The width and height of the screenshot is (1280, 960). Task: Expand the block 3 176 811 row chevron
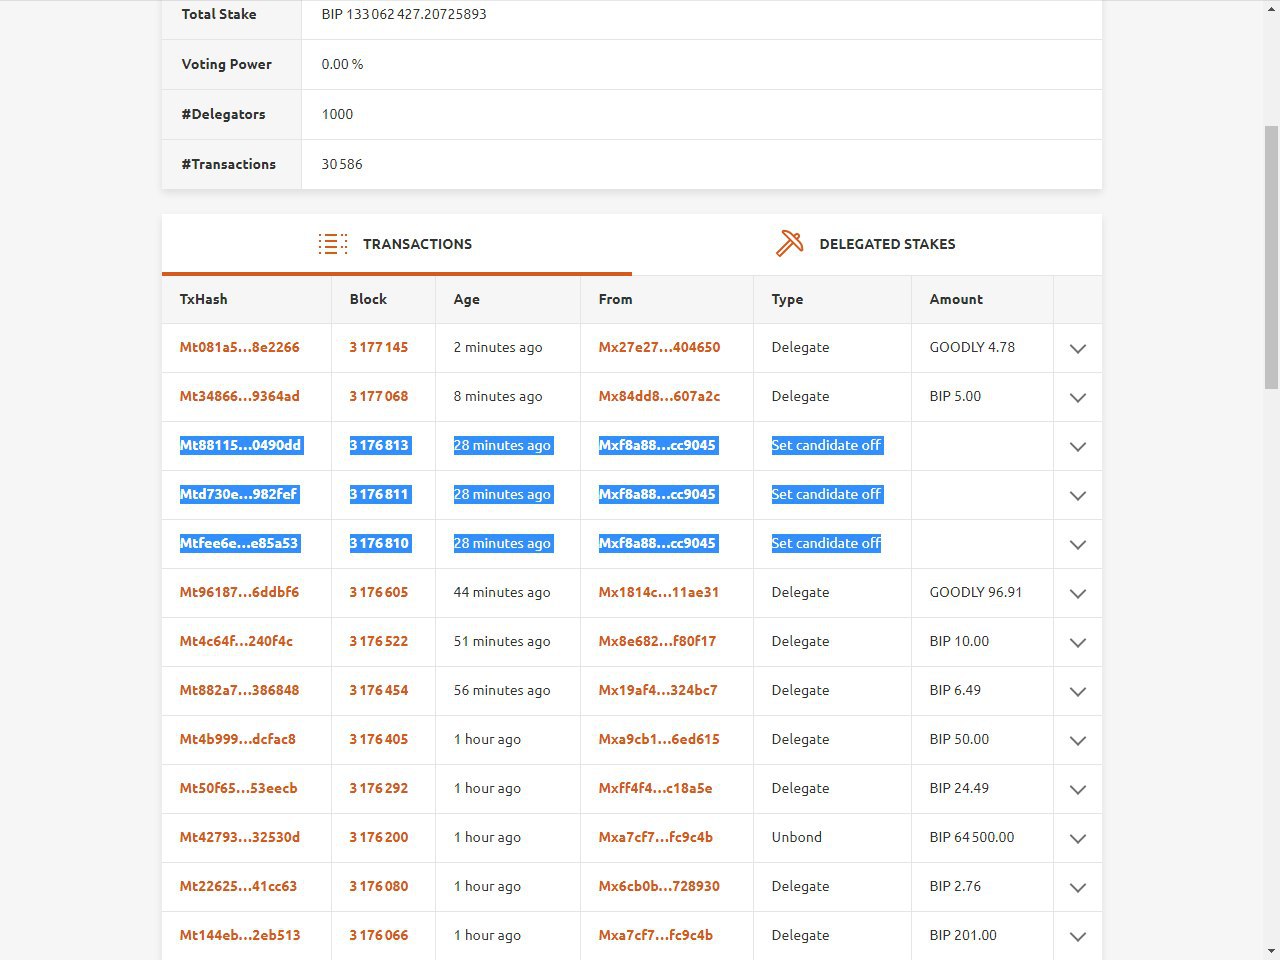pos(1077,496)
